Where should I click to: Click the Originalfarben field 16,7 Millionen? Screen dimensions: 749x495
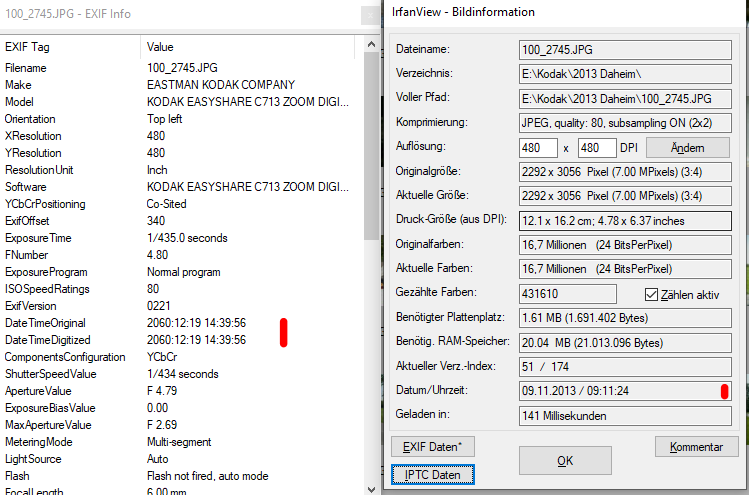[625, 245]
